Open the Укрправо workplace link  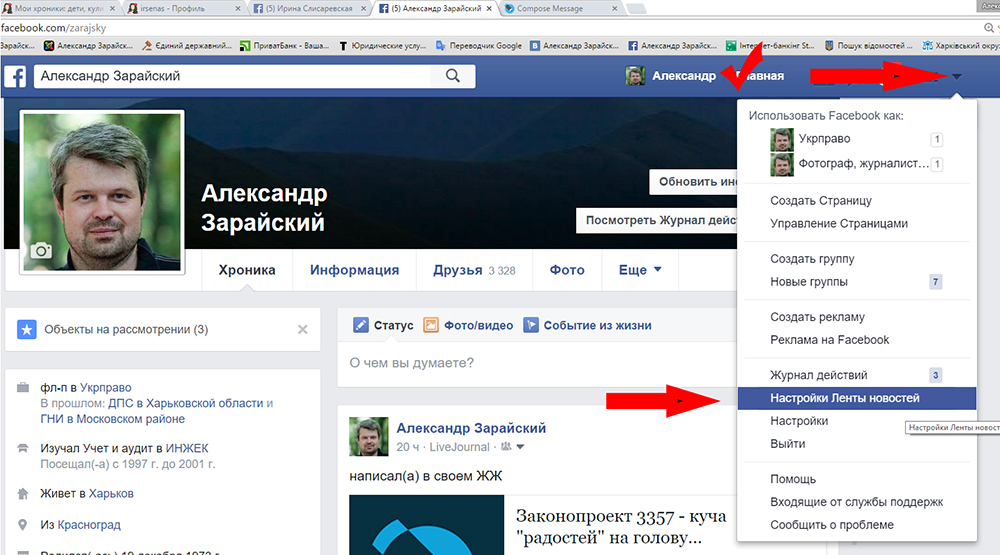pos(105,387)
